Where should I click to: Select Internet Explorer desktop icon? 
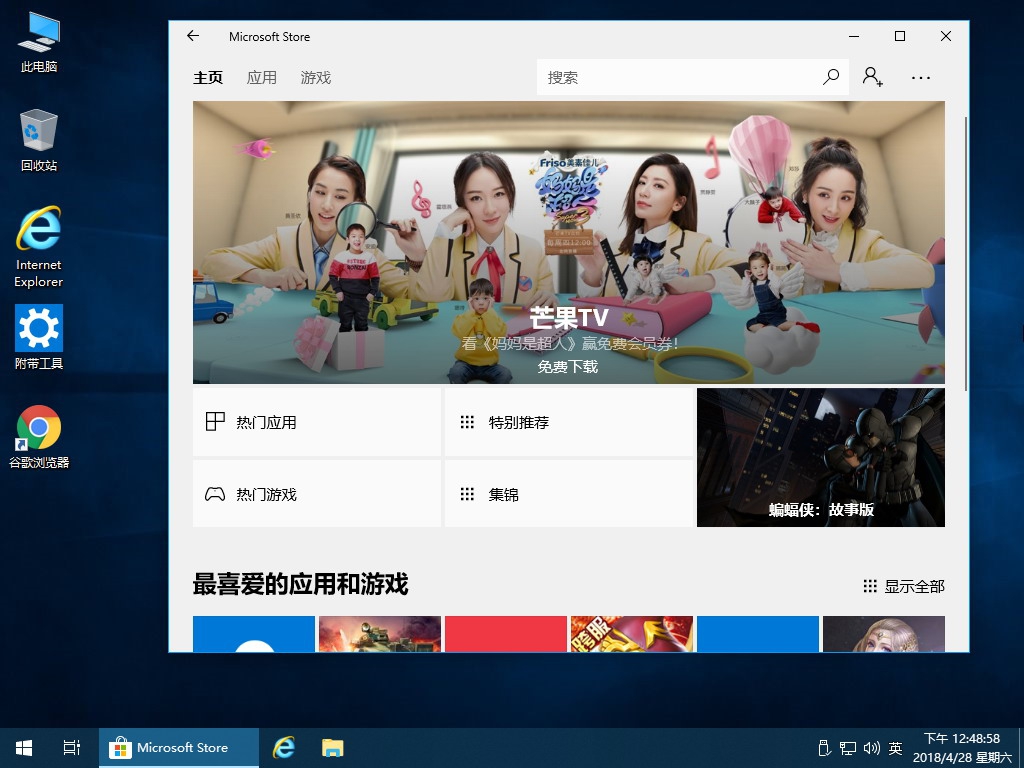point(39,248)
